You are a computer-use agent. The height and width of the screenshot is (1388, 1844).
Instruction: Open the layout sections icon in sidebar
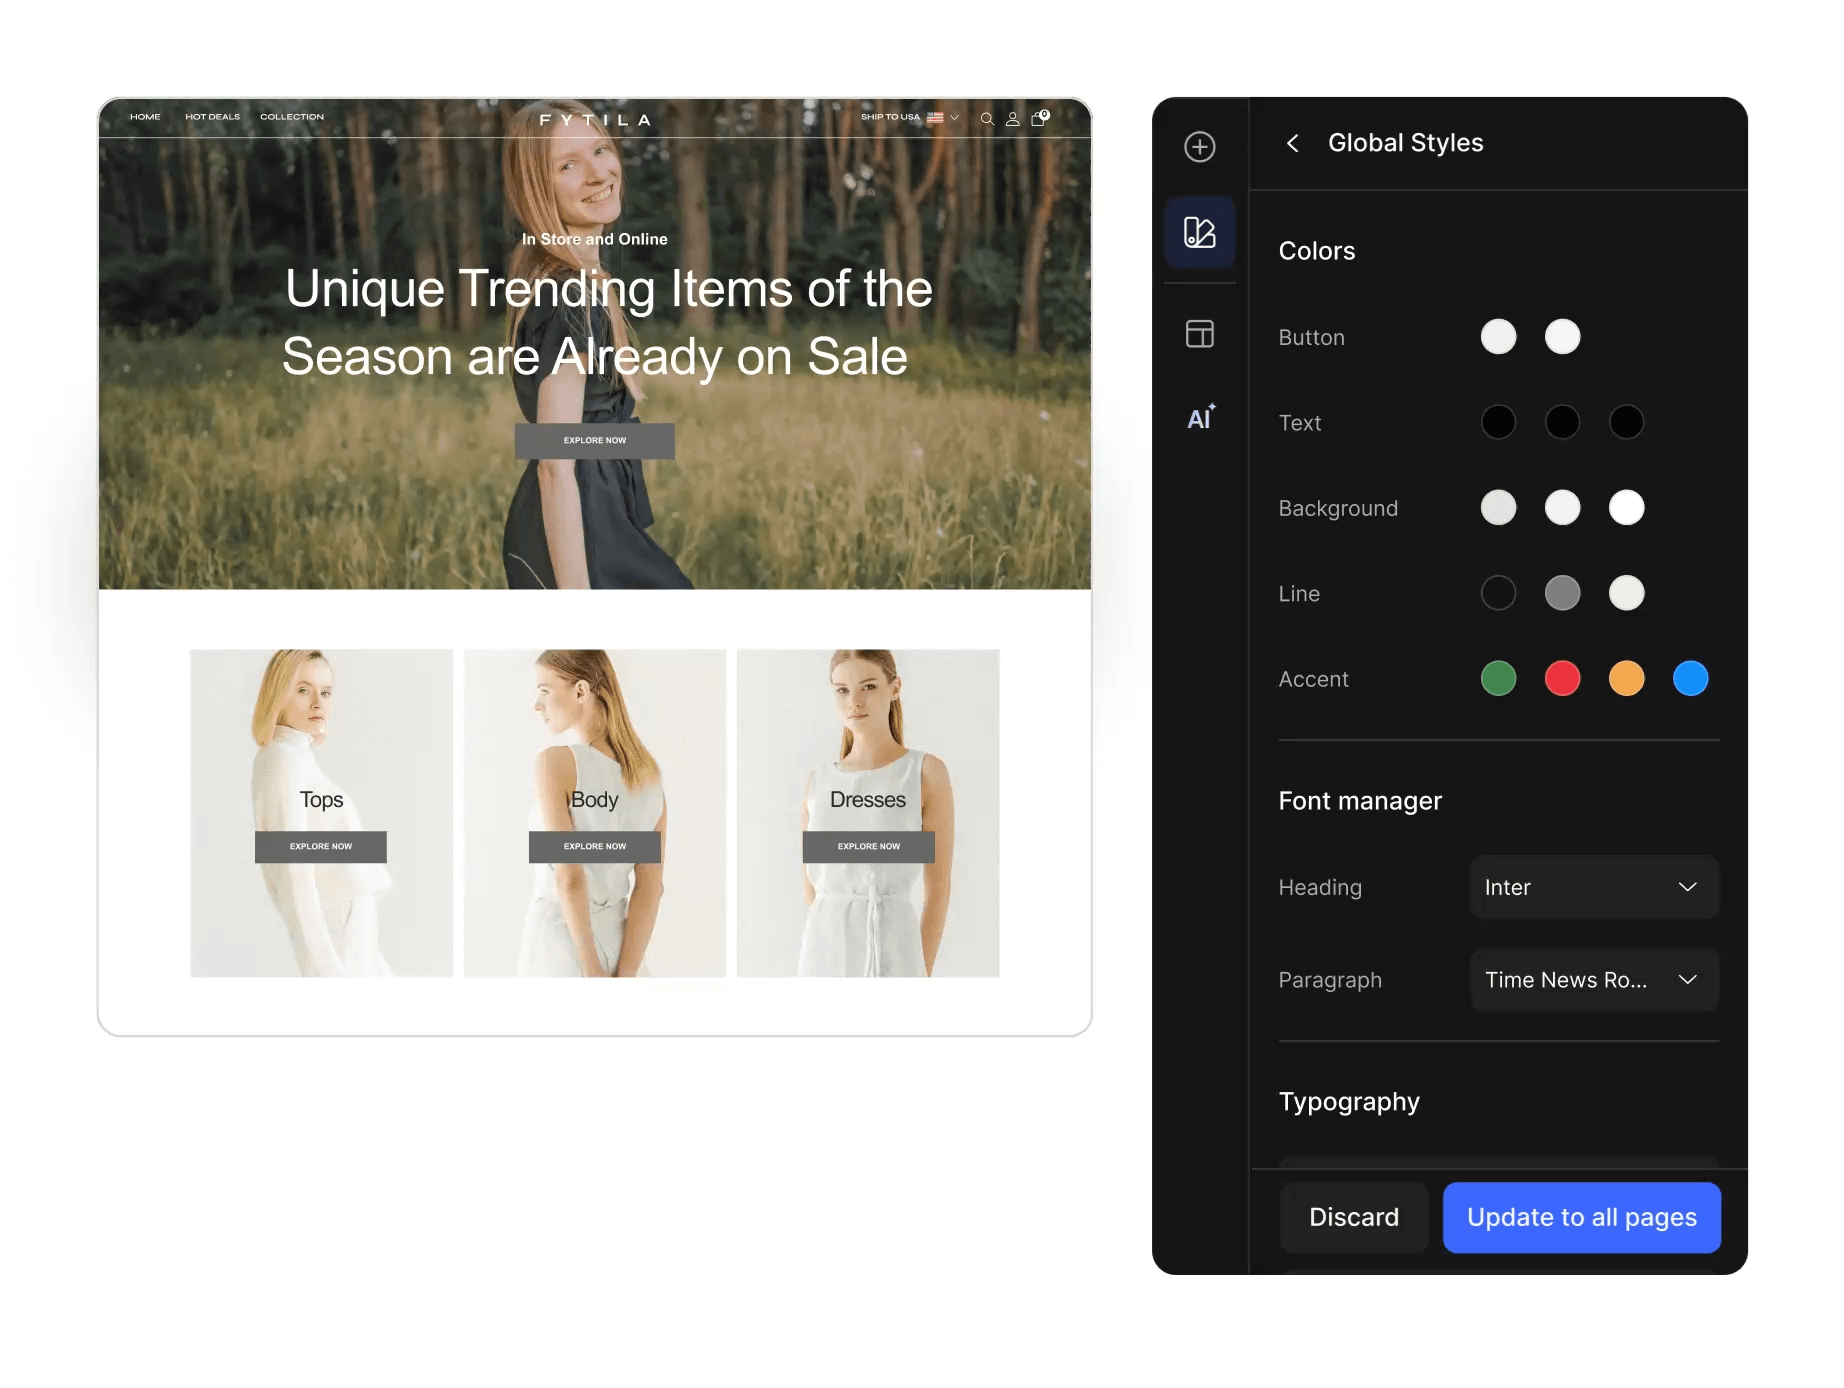pyautogui.click(x=1199, y=334)
